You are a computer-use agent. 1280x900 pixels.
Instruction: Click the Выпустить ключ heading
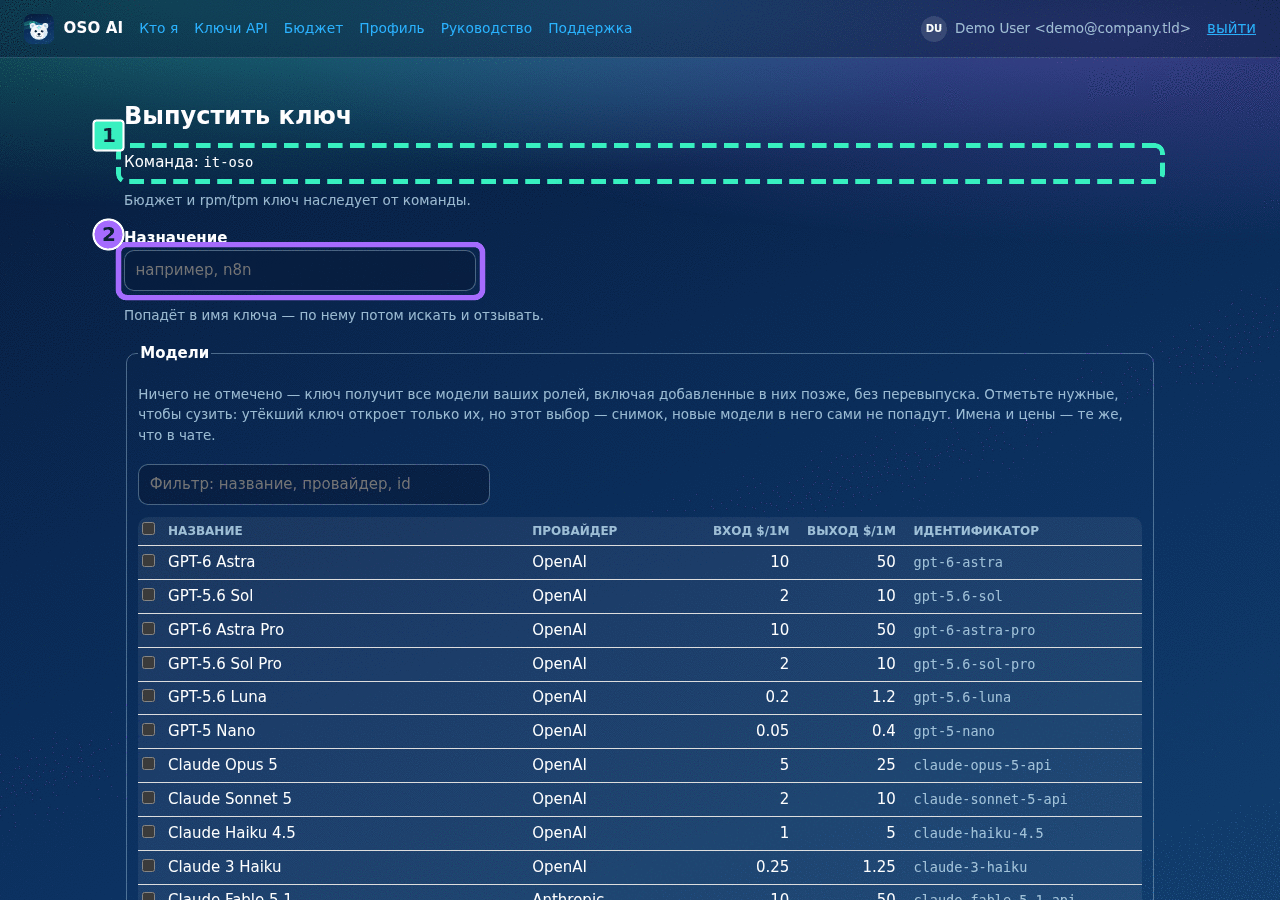pyautogui.click(x=238, y=115)
